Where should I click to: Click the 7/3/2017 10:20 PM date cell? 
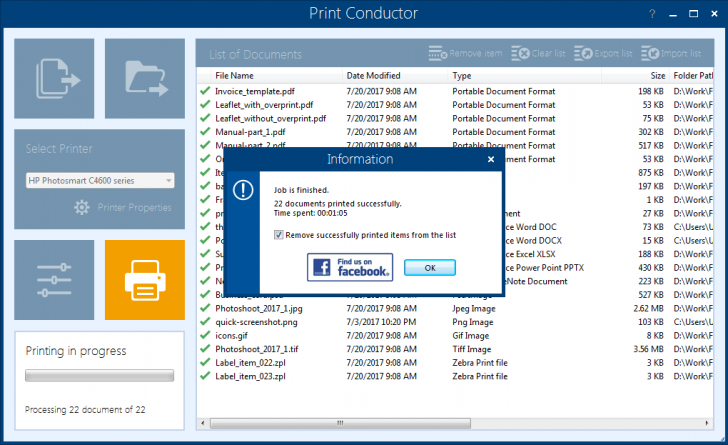pyautogui.click(x=381, y=322)
